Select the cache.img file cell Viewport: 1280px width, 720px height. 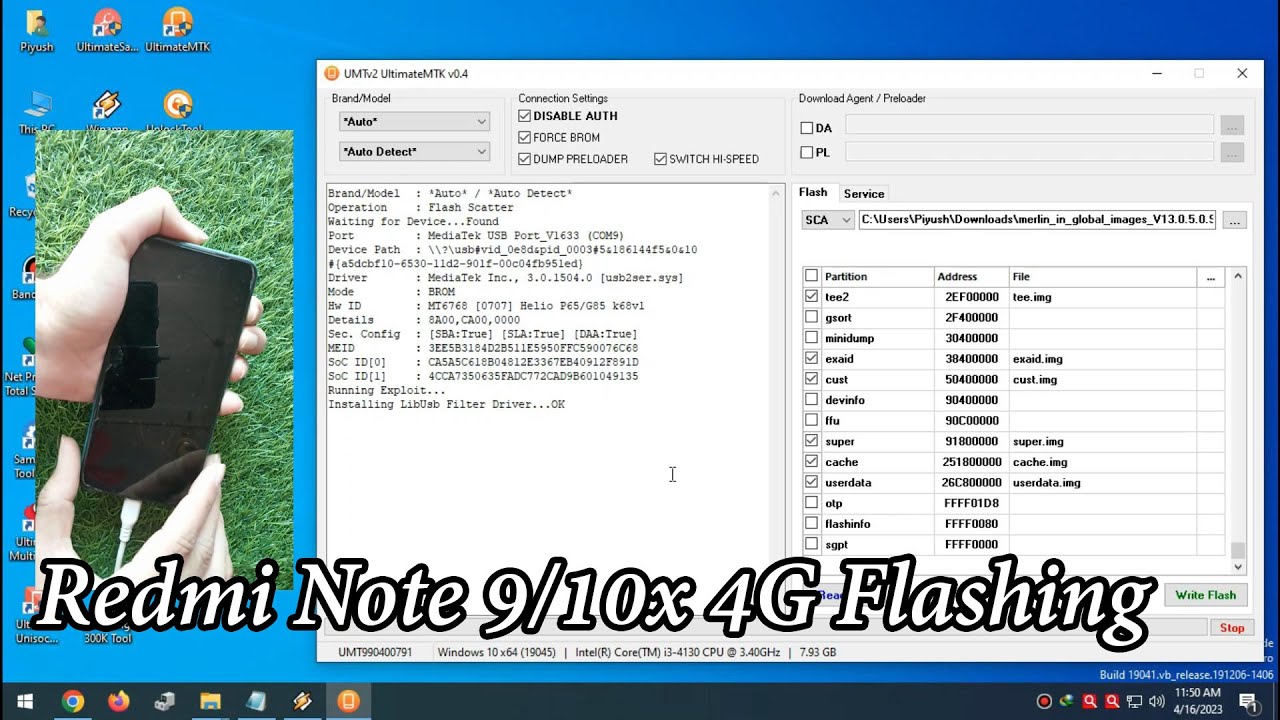[x=1102, y=462]
